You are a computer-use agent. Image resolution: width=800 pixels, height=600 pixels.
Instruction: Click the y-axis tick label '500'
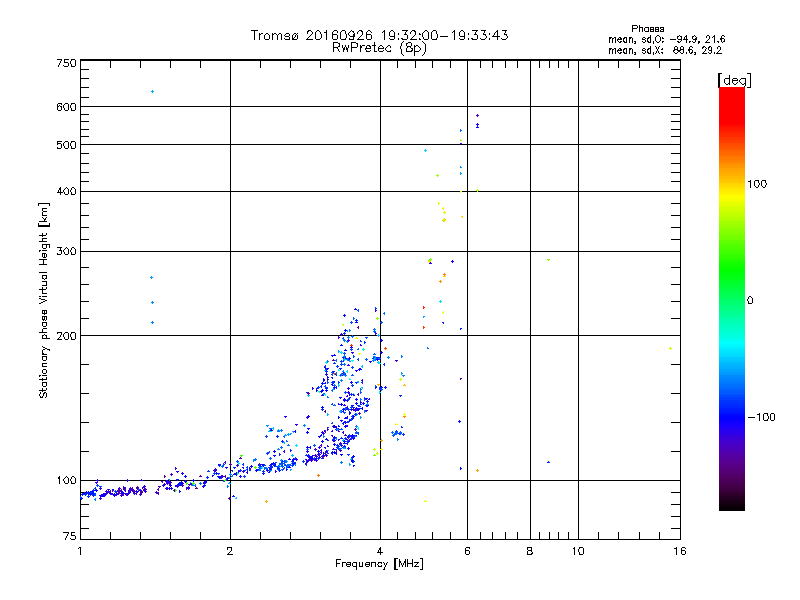[66, 145]
